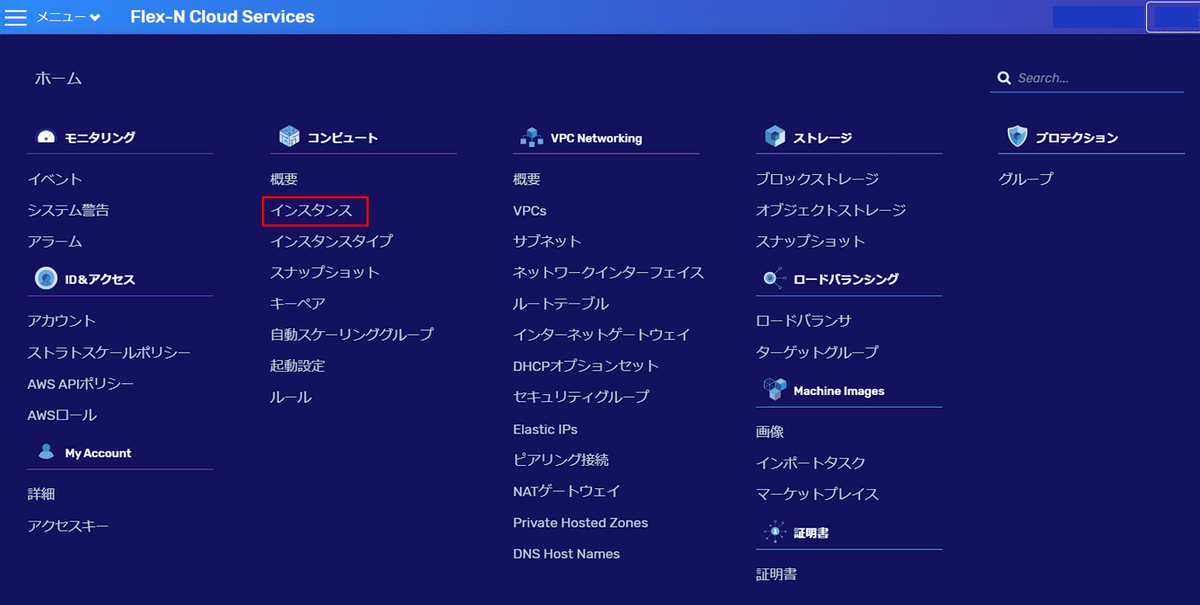
Task: Open インポートタスク
Action: coord(811,463)
